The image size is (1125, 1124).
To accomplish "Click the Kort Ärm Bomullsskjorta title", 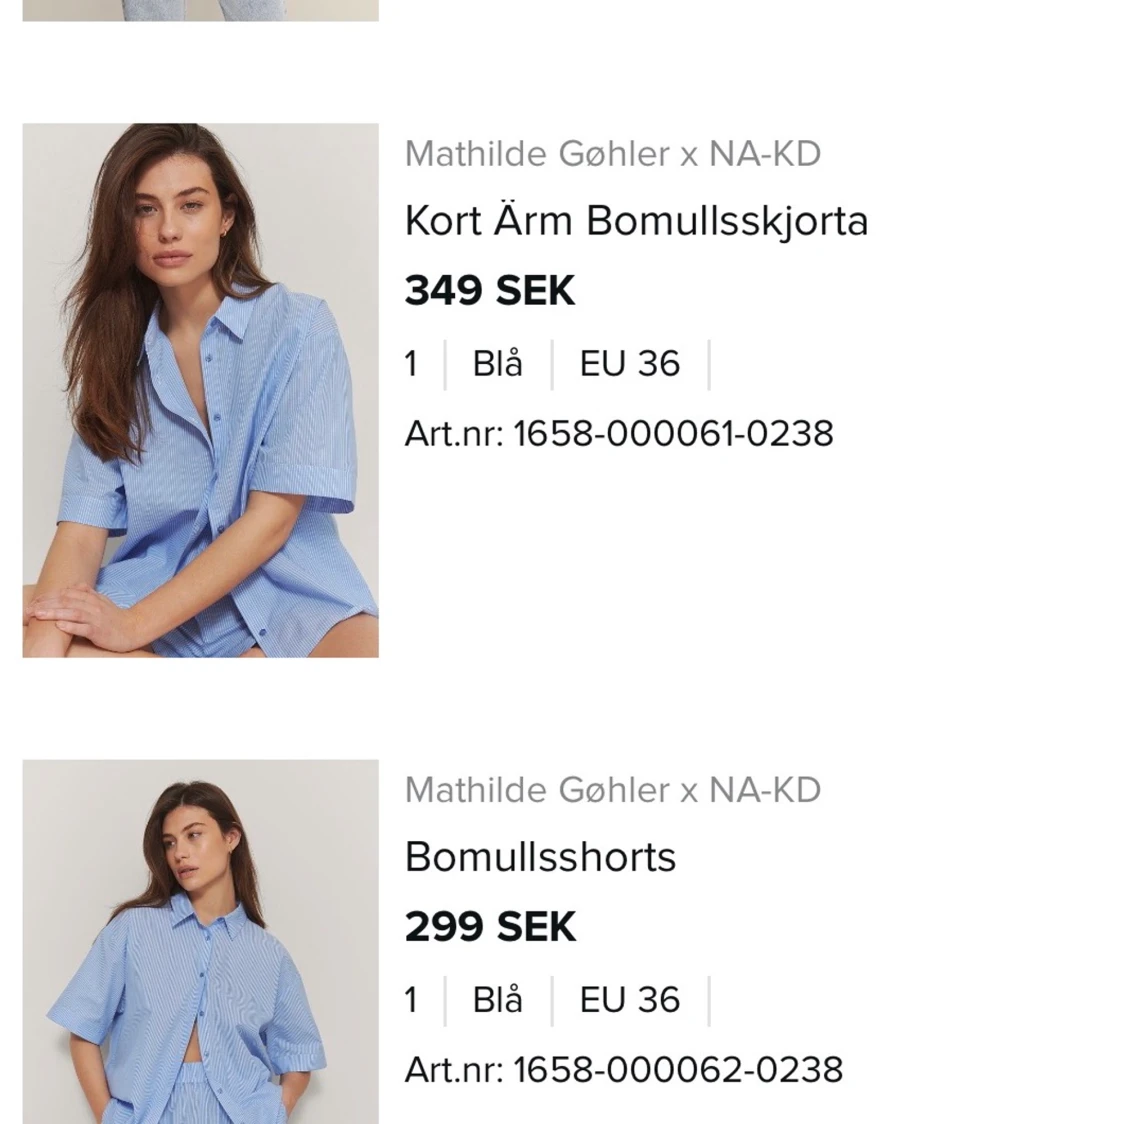I will tap(636, 221).
